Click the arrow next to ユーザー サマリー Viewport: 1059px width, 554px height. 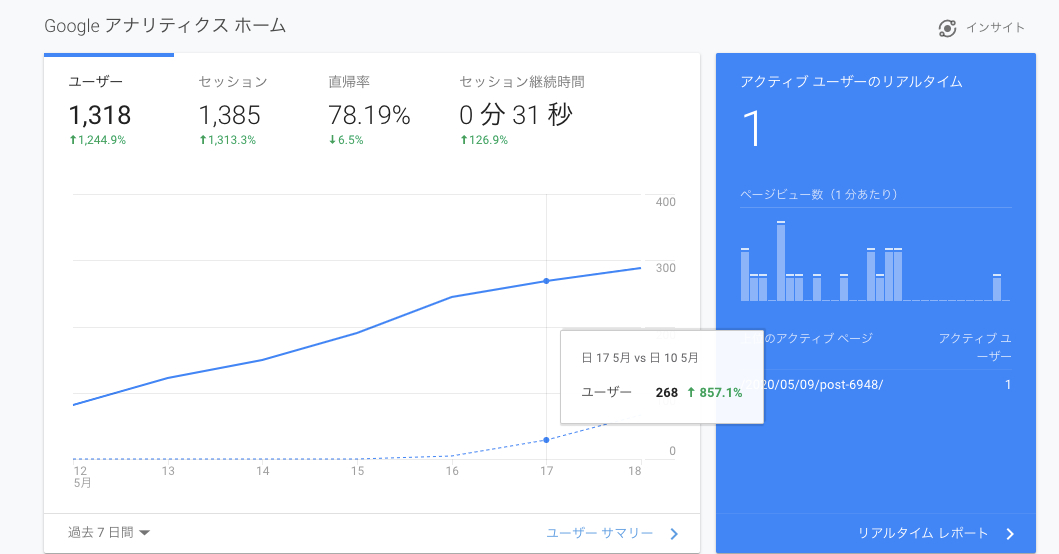674,534
